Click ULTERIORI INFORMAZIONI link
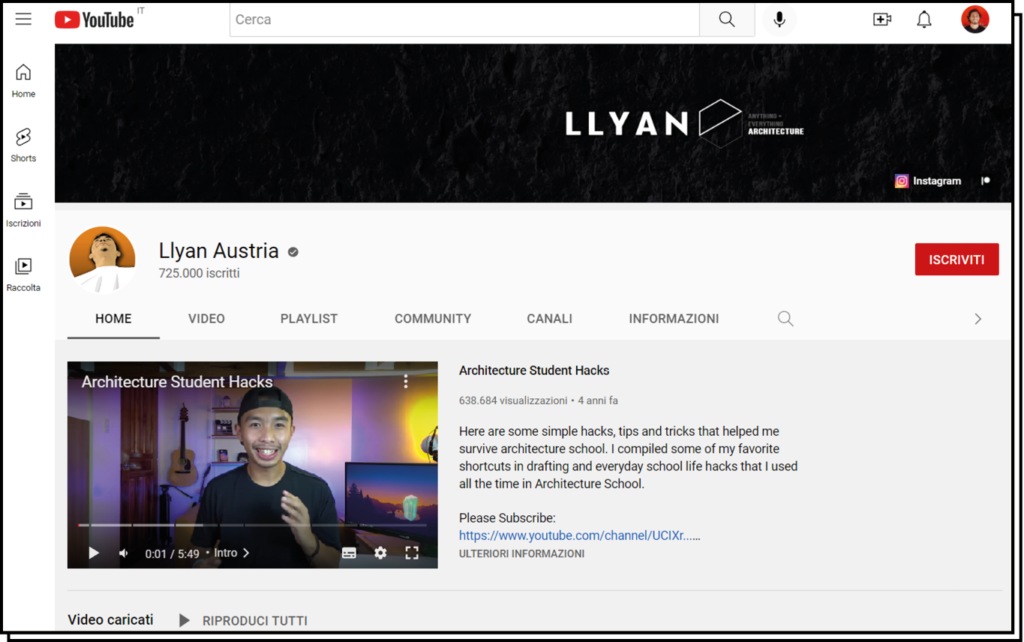The width and height of the screenshot is (1024, 642). 521,554
